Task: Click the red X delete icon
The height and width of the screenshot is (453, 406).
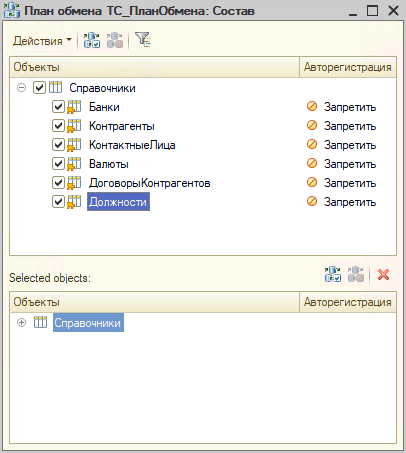Action: [x=383, y=275]
